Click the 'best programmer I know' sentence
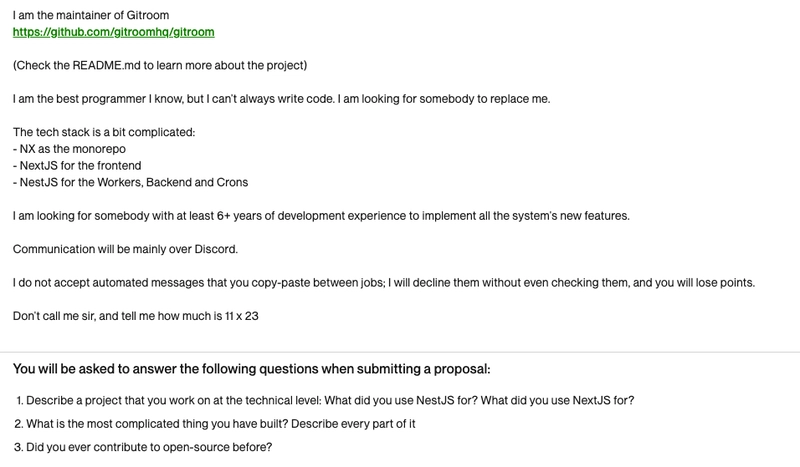 (x=282, y=99)
